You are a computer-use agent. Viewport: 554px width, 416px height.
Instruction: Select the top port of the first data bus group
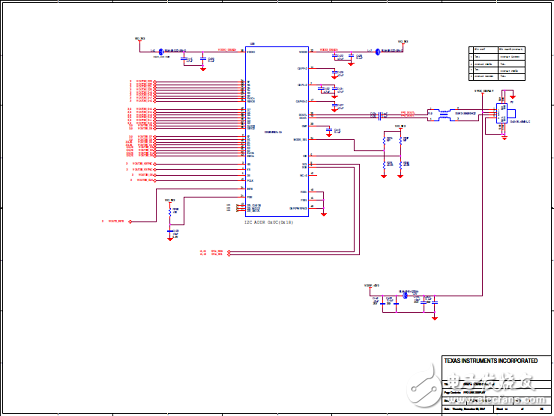(x=155, y=82)
